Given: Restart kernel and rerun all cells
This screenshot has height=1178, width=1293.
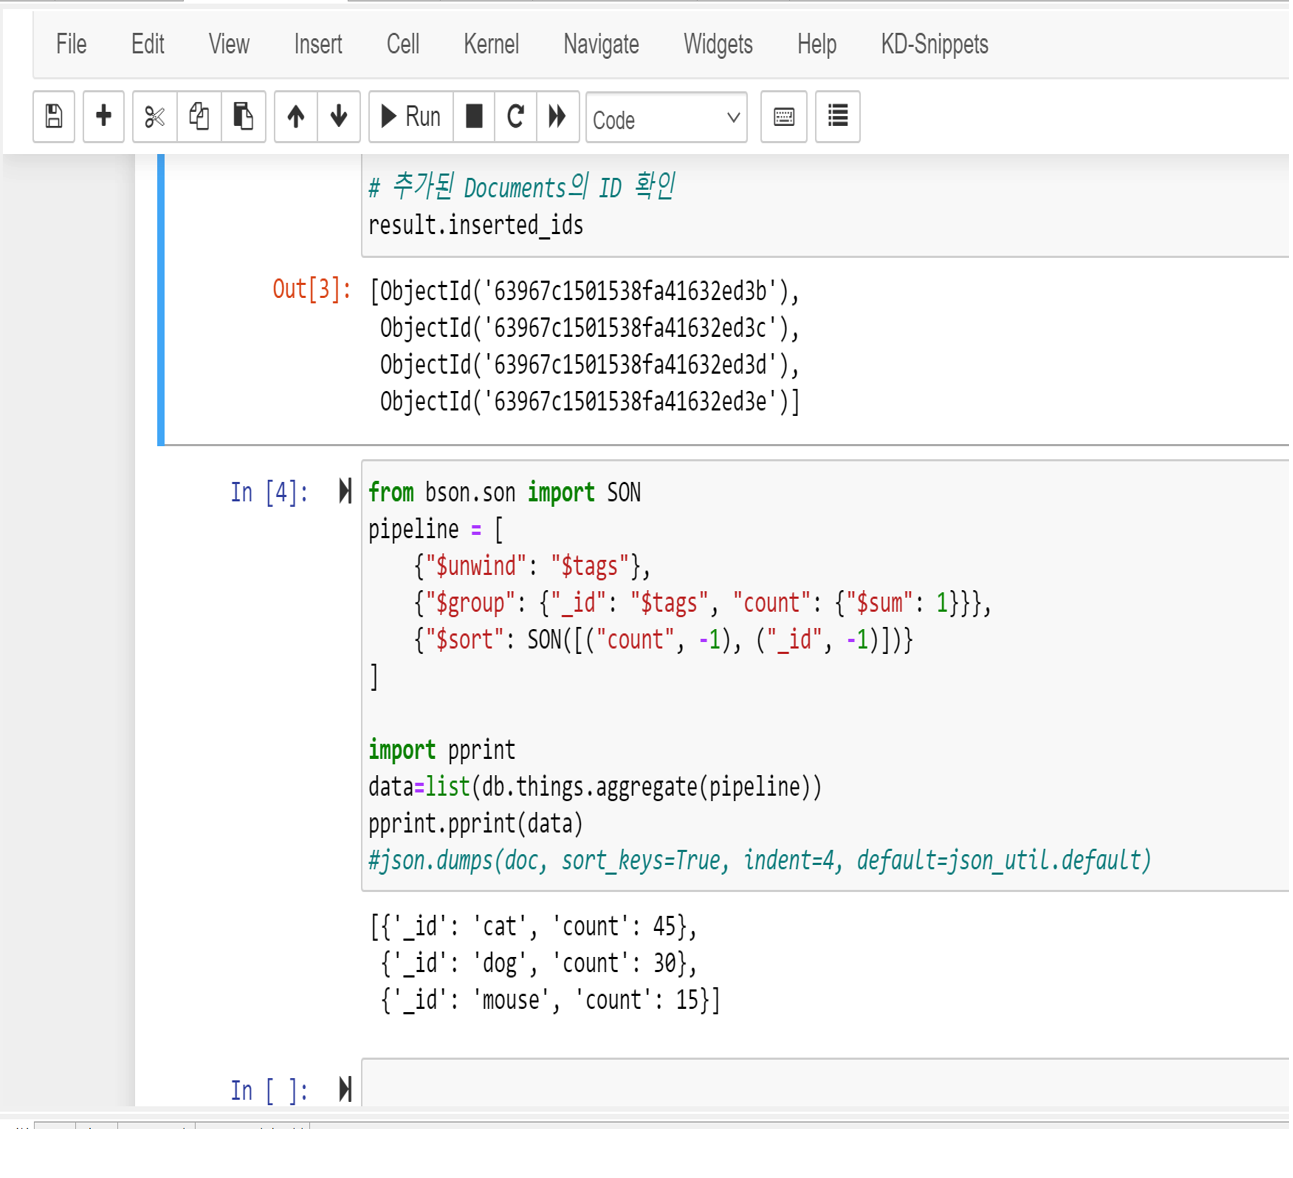Looking at the screenshot, I should coord(558,117).
